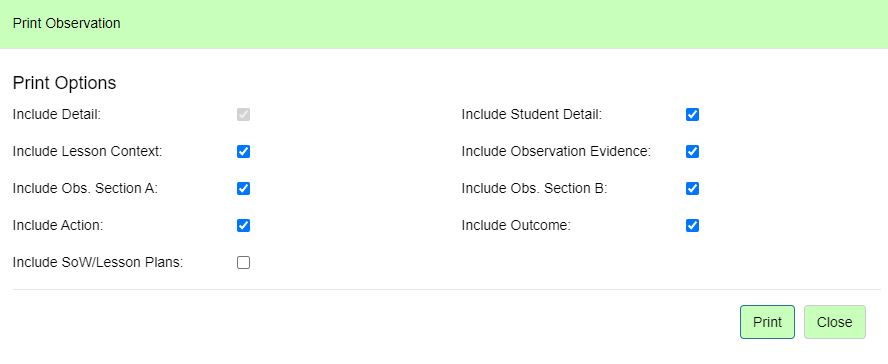Disable the Include Observation Evidence checkbox
The height and width of the screenshot is (364, 888).
[x=692, y=152]
